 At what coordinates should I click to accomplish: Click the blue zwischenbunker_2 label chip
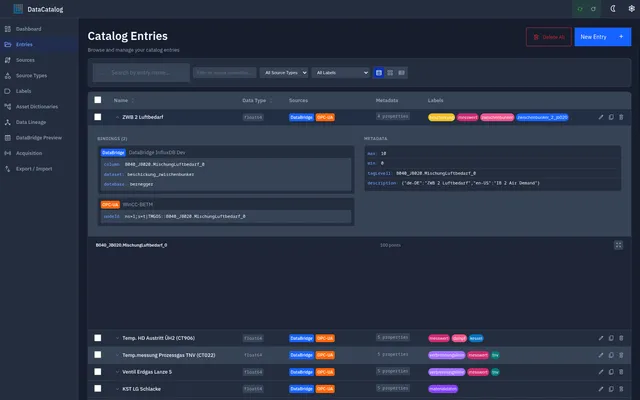tap(542, 118)
